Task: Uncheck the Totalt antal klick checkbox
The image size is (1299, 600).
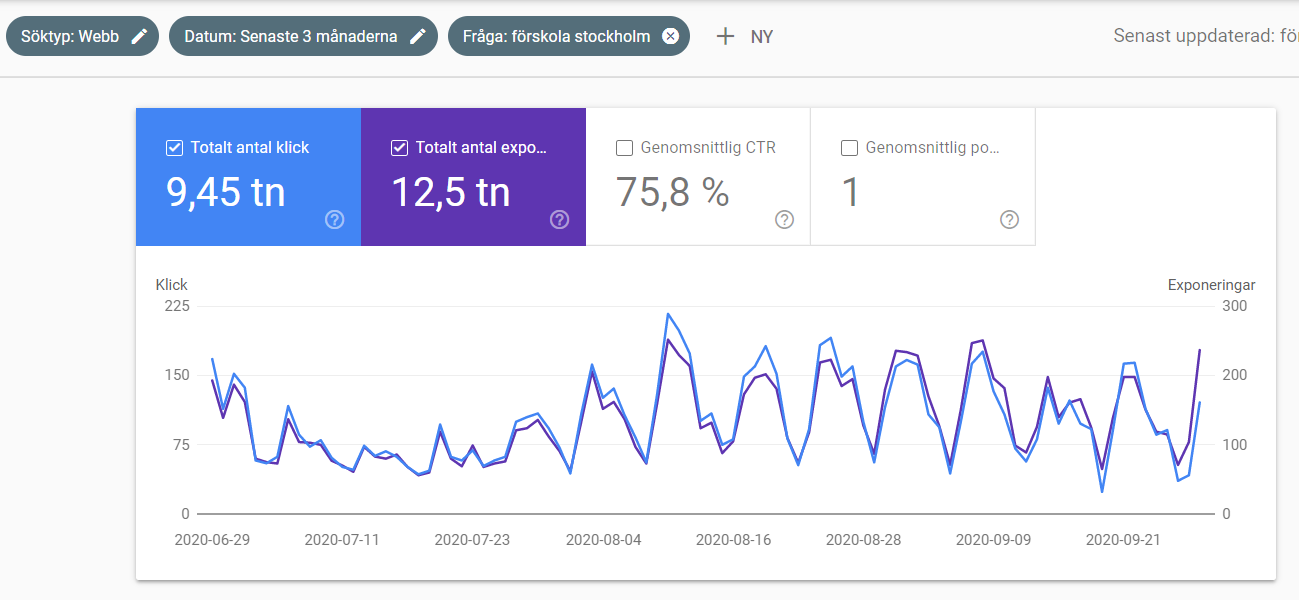Action: point(174,148)
